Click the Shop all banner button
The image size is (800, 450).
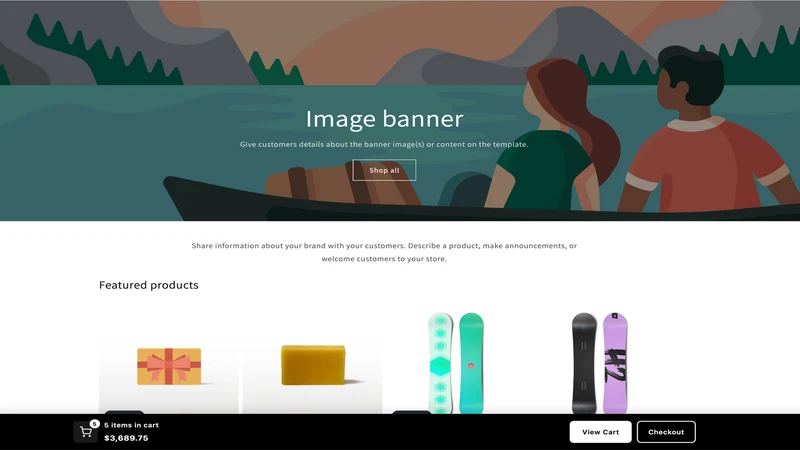pyautogui.click(x=384, y=170)
